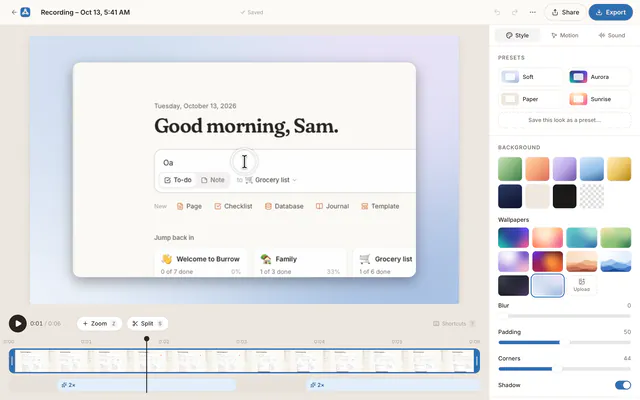
Task: Click the left trim handle of the clip
Action: click(x=12, y=361)
